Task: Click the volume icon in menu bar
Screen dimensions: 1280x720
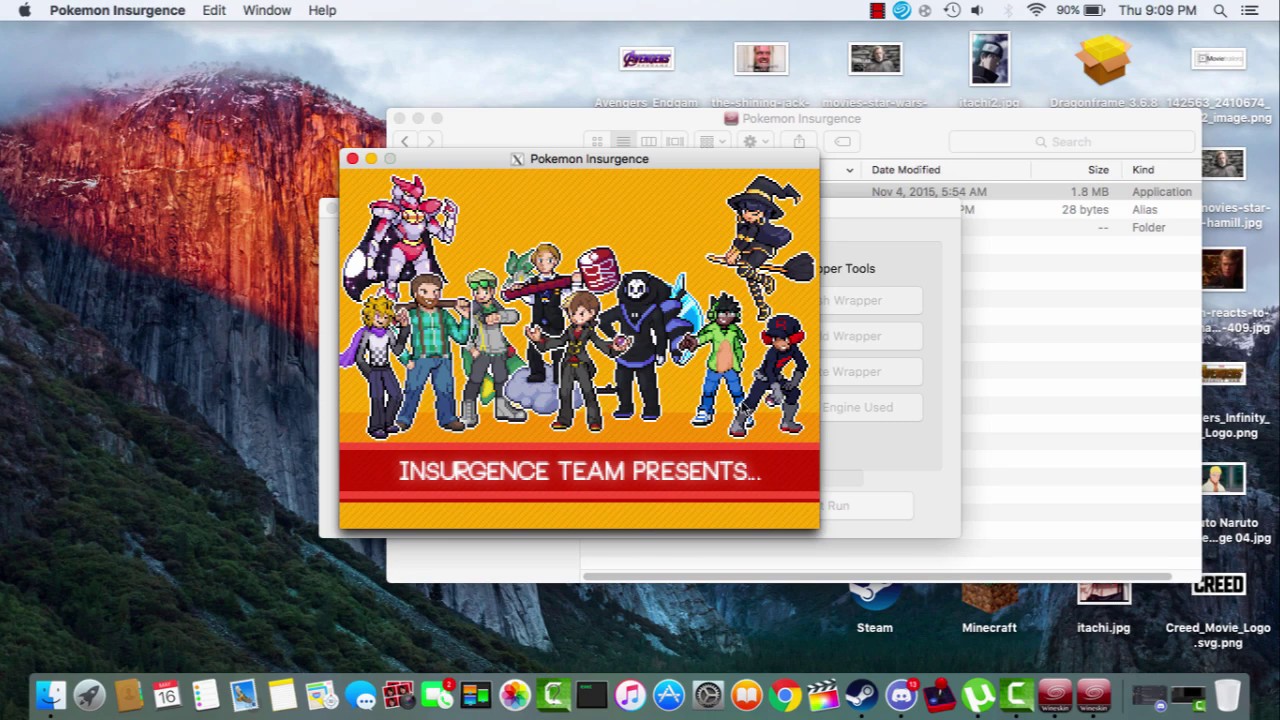Action: pos(977,10)
